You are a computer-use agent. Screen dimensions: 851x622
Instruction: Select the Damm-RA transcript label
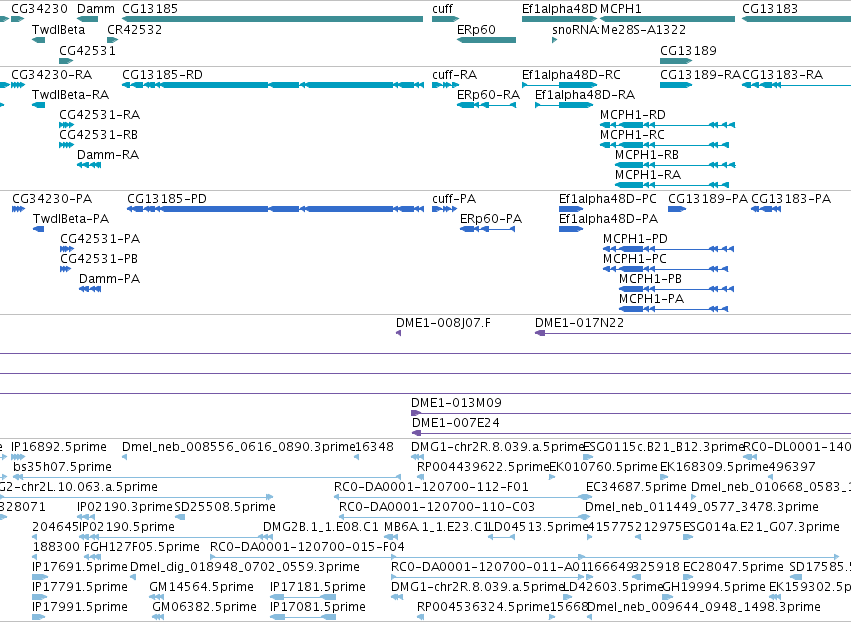pyautogui.click(x=108, y=155)
